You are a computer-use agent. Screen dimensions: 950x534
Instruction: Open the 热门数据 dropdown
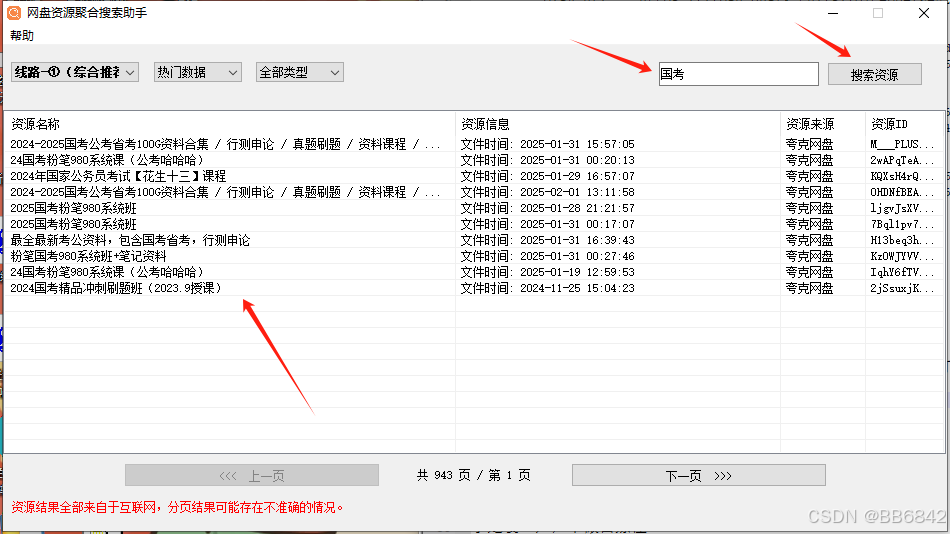click(198, 72)
